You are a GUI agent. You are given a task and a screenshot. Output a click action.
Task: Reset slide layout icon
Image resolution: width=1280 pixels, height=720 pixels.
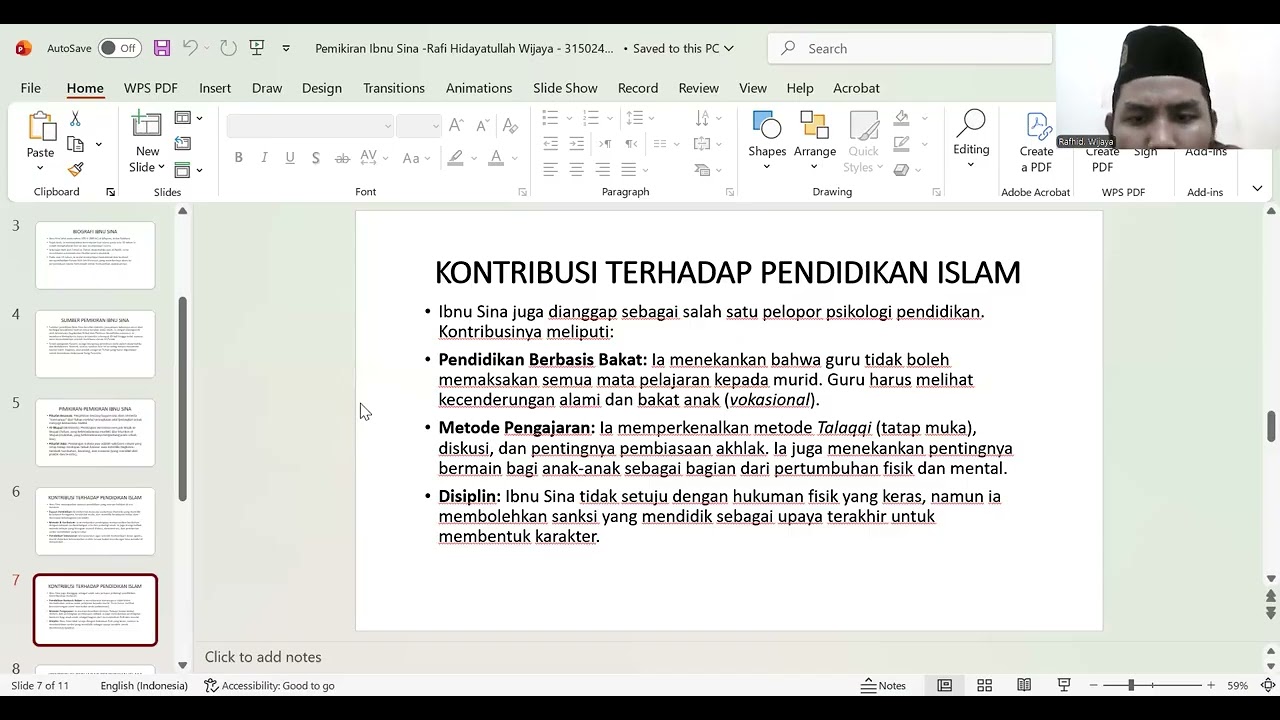point(182,144)
